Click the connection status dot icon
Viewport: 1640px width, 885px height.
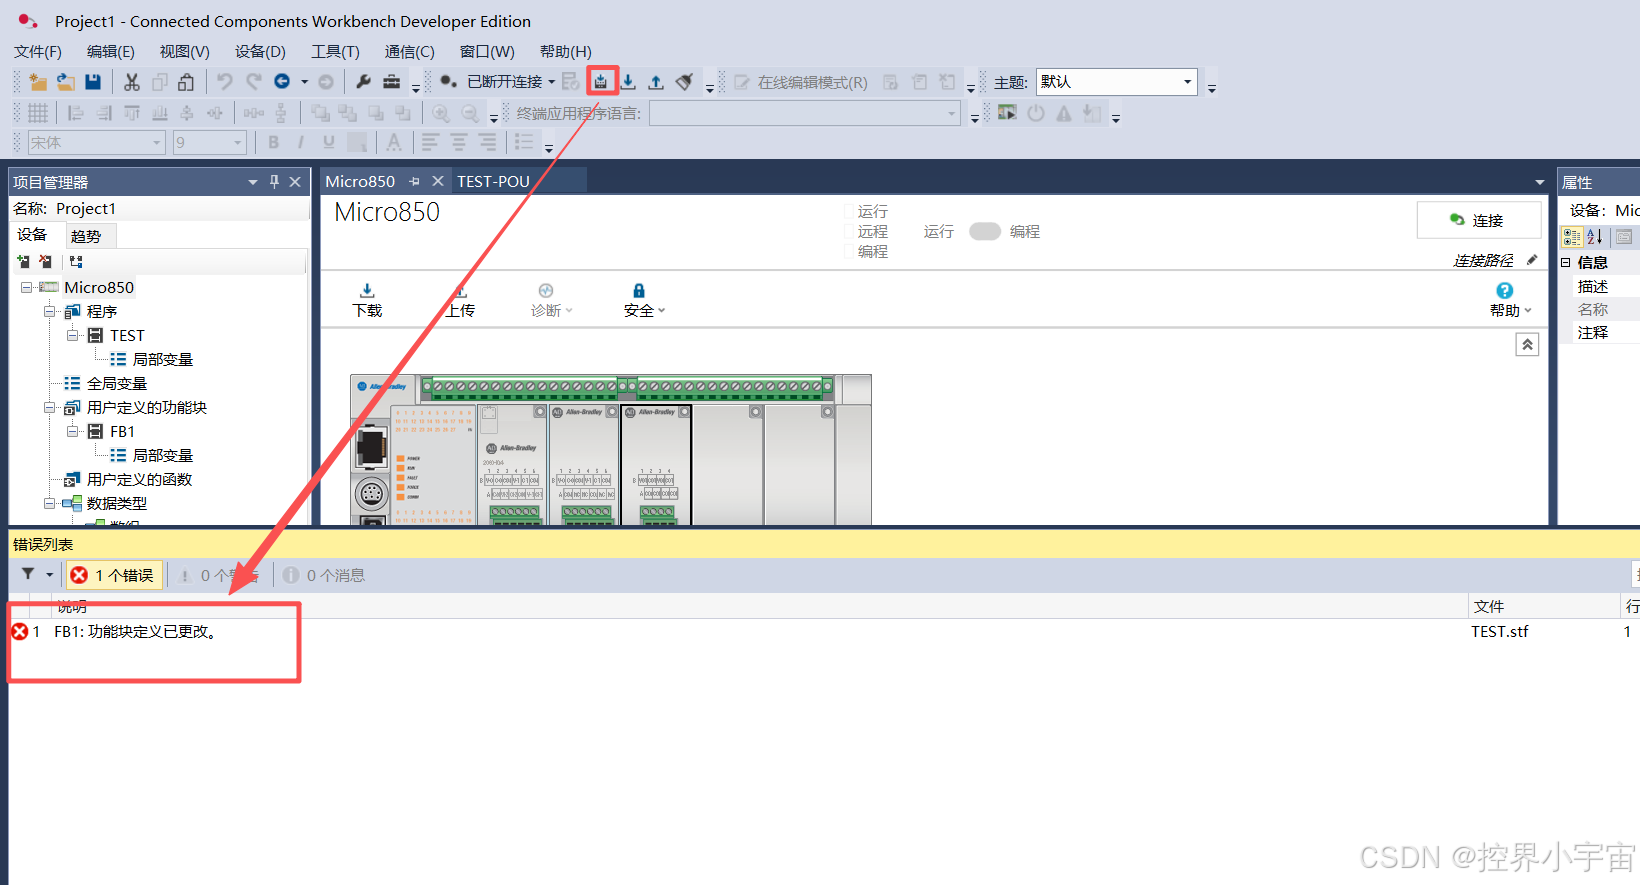tap(448, 82)
